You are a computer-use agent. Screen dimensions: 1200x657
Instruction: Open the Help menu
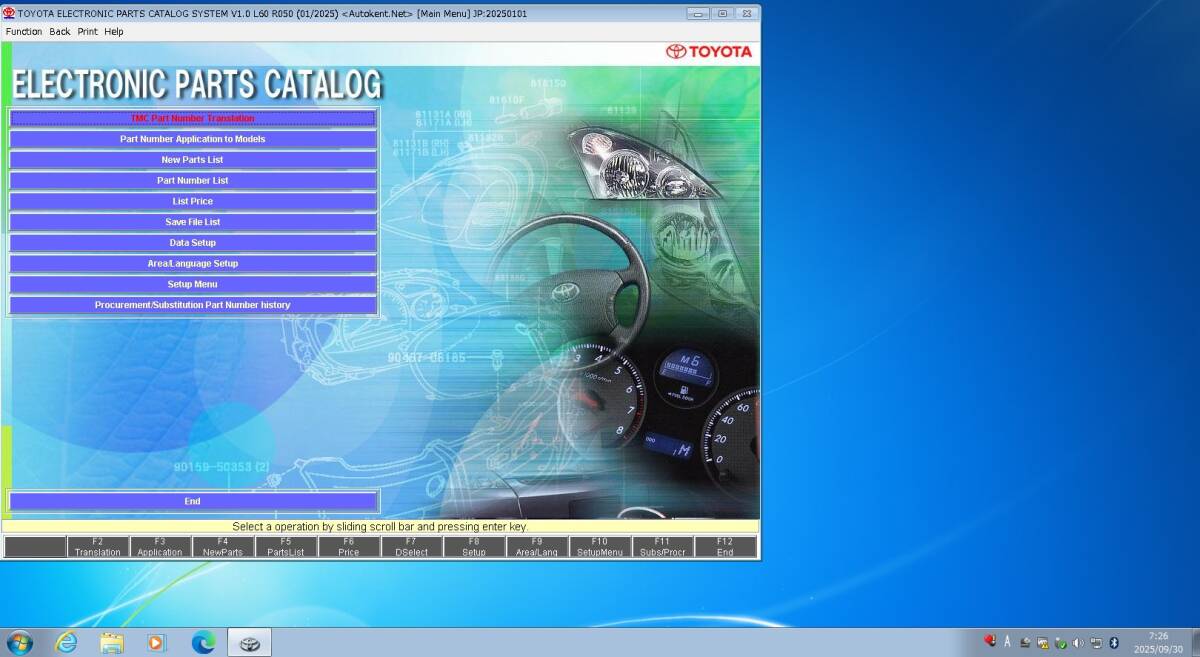[x=114, y=31]
